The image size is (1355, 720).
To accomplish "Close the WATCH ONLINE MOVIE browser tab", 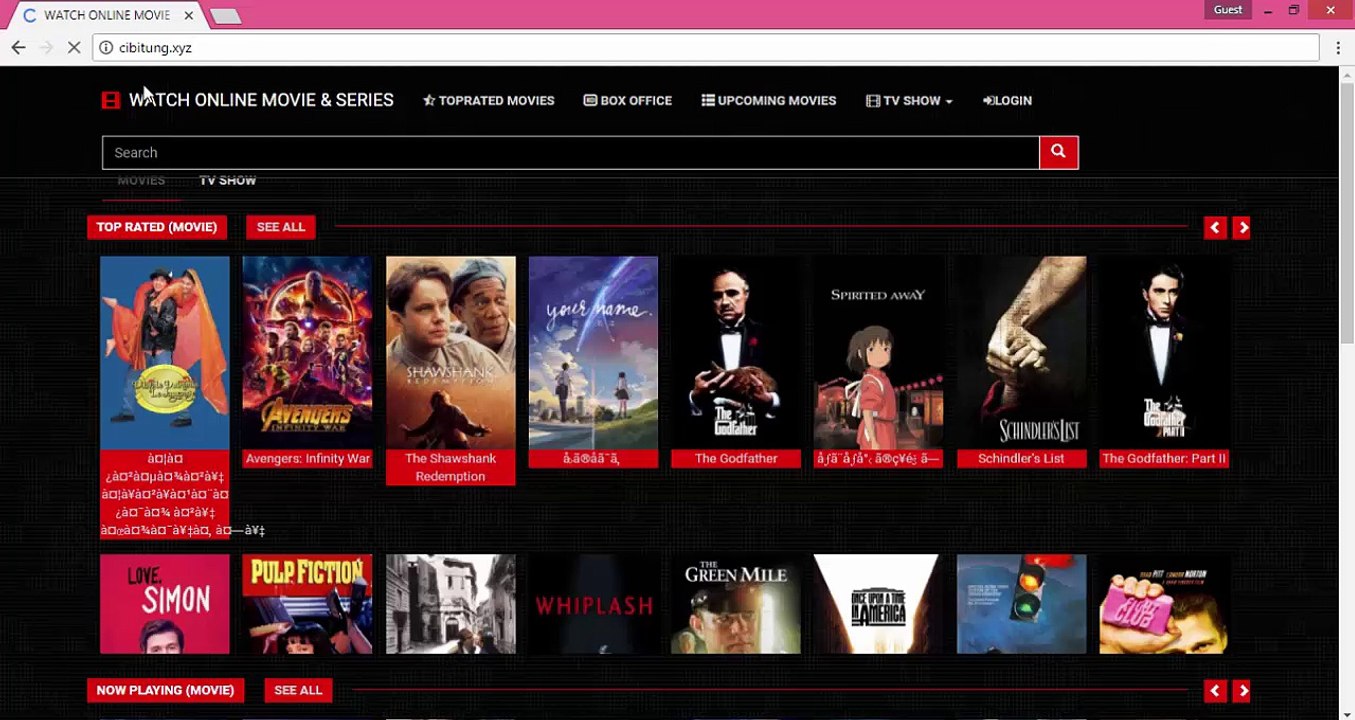I will pos(188,15).
